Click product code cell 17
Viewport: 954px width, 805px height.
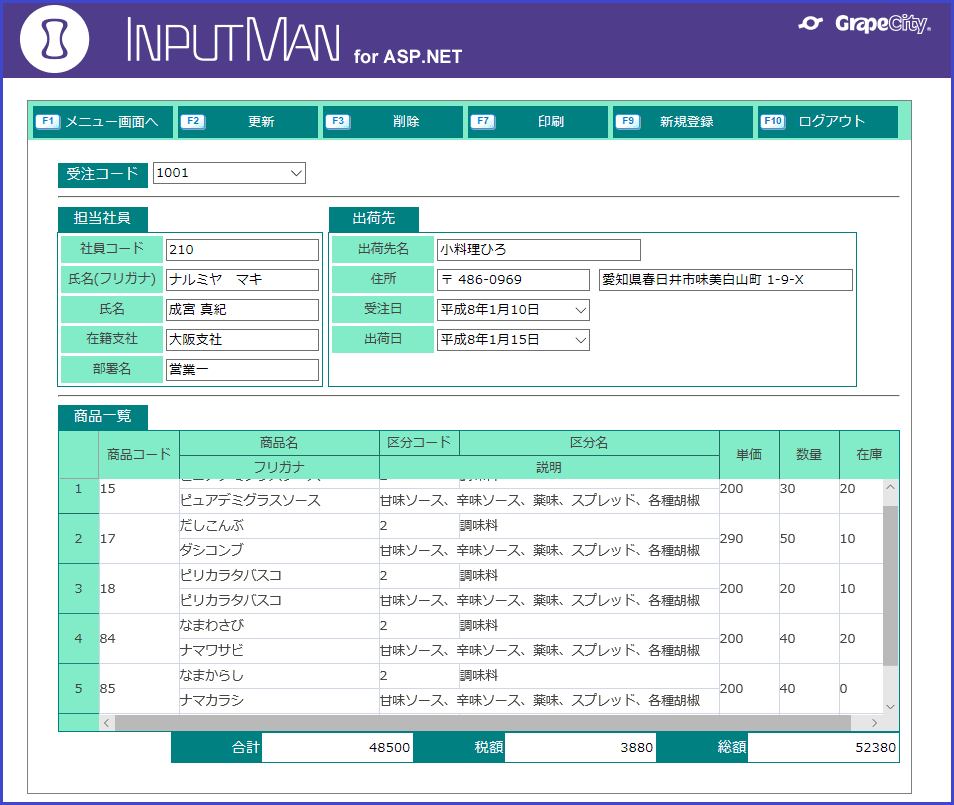point(139,538)
